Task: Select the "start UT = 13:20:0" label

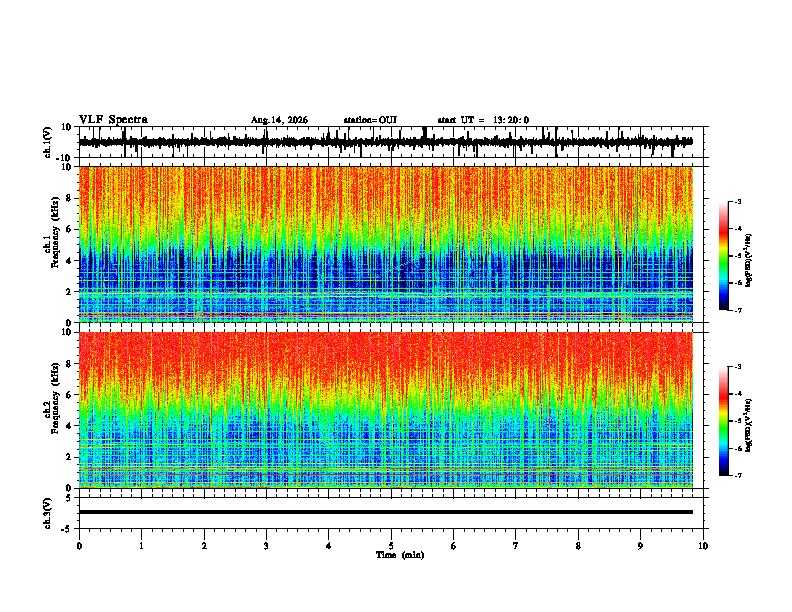Action: [x=483, y=120]
